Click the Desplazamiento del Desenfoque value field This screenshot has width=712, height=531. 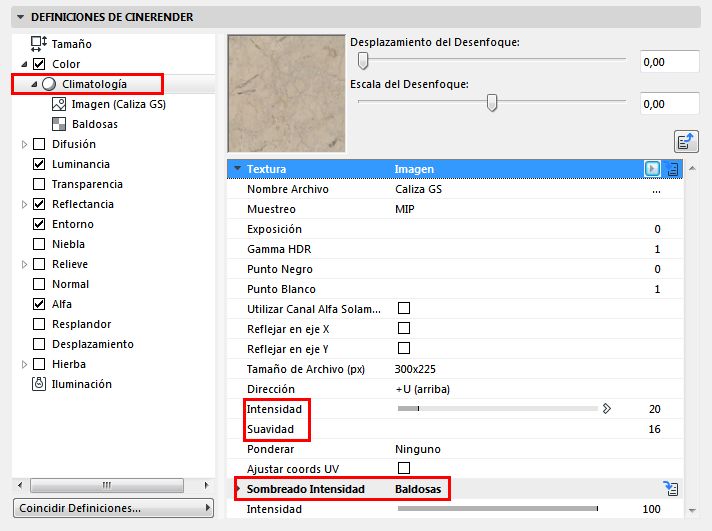pos(669,62)
